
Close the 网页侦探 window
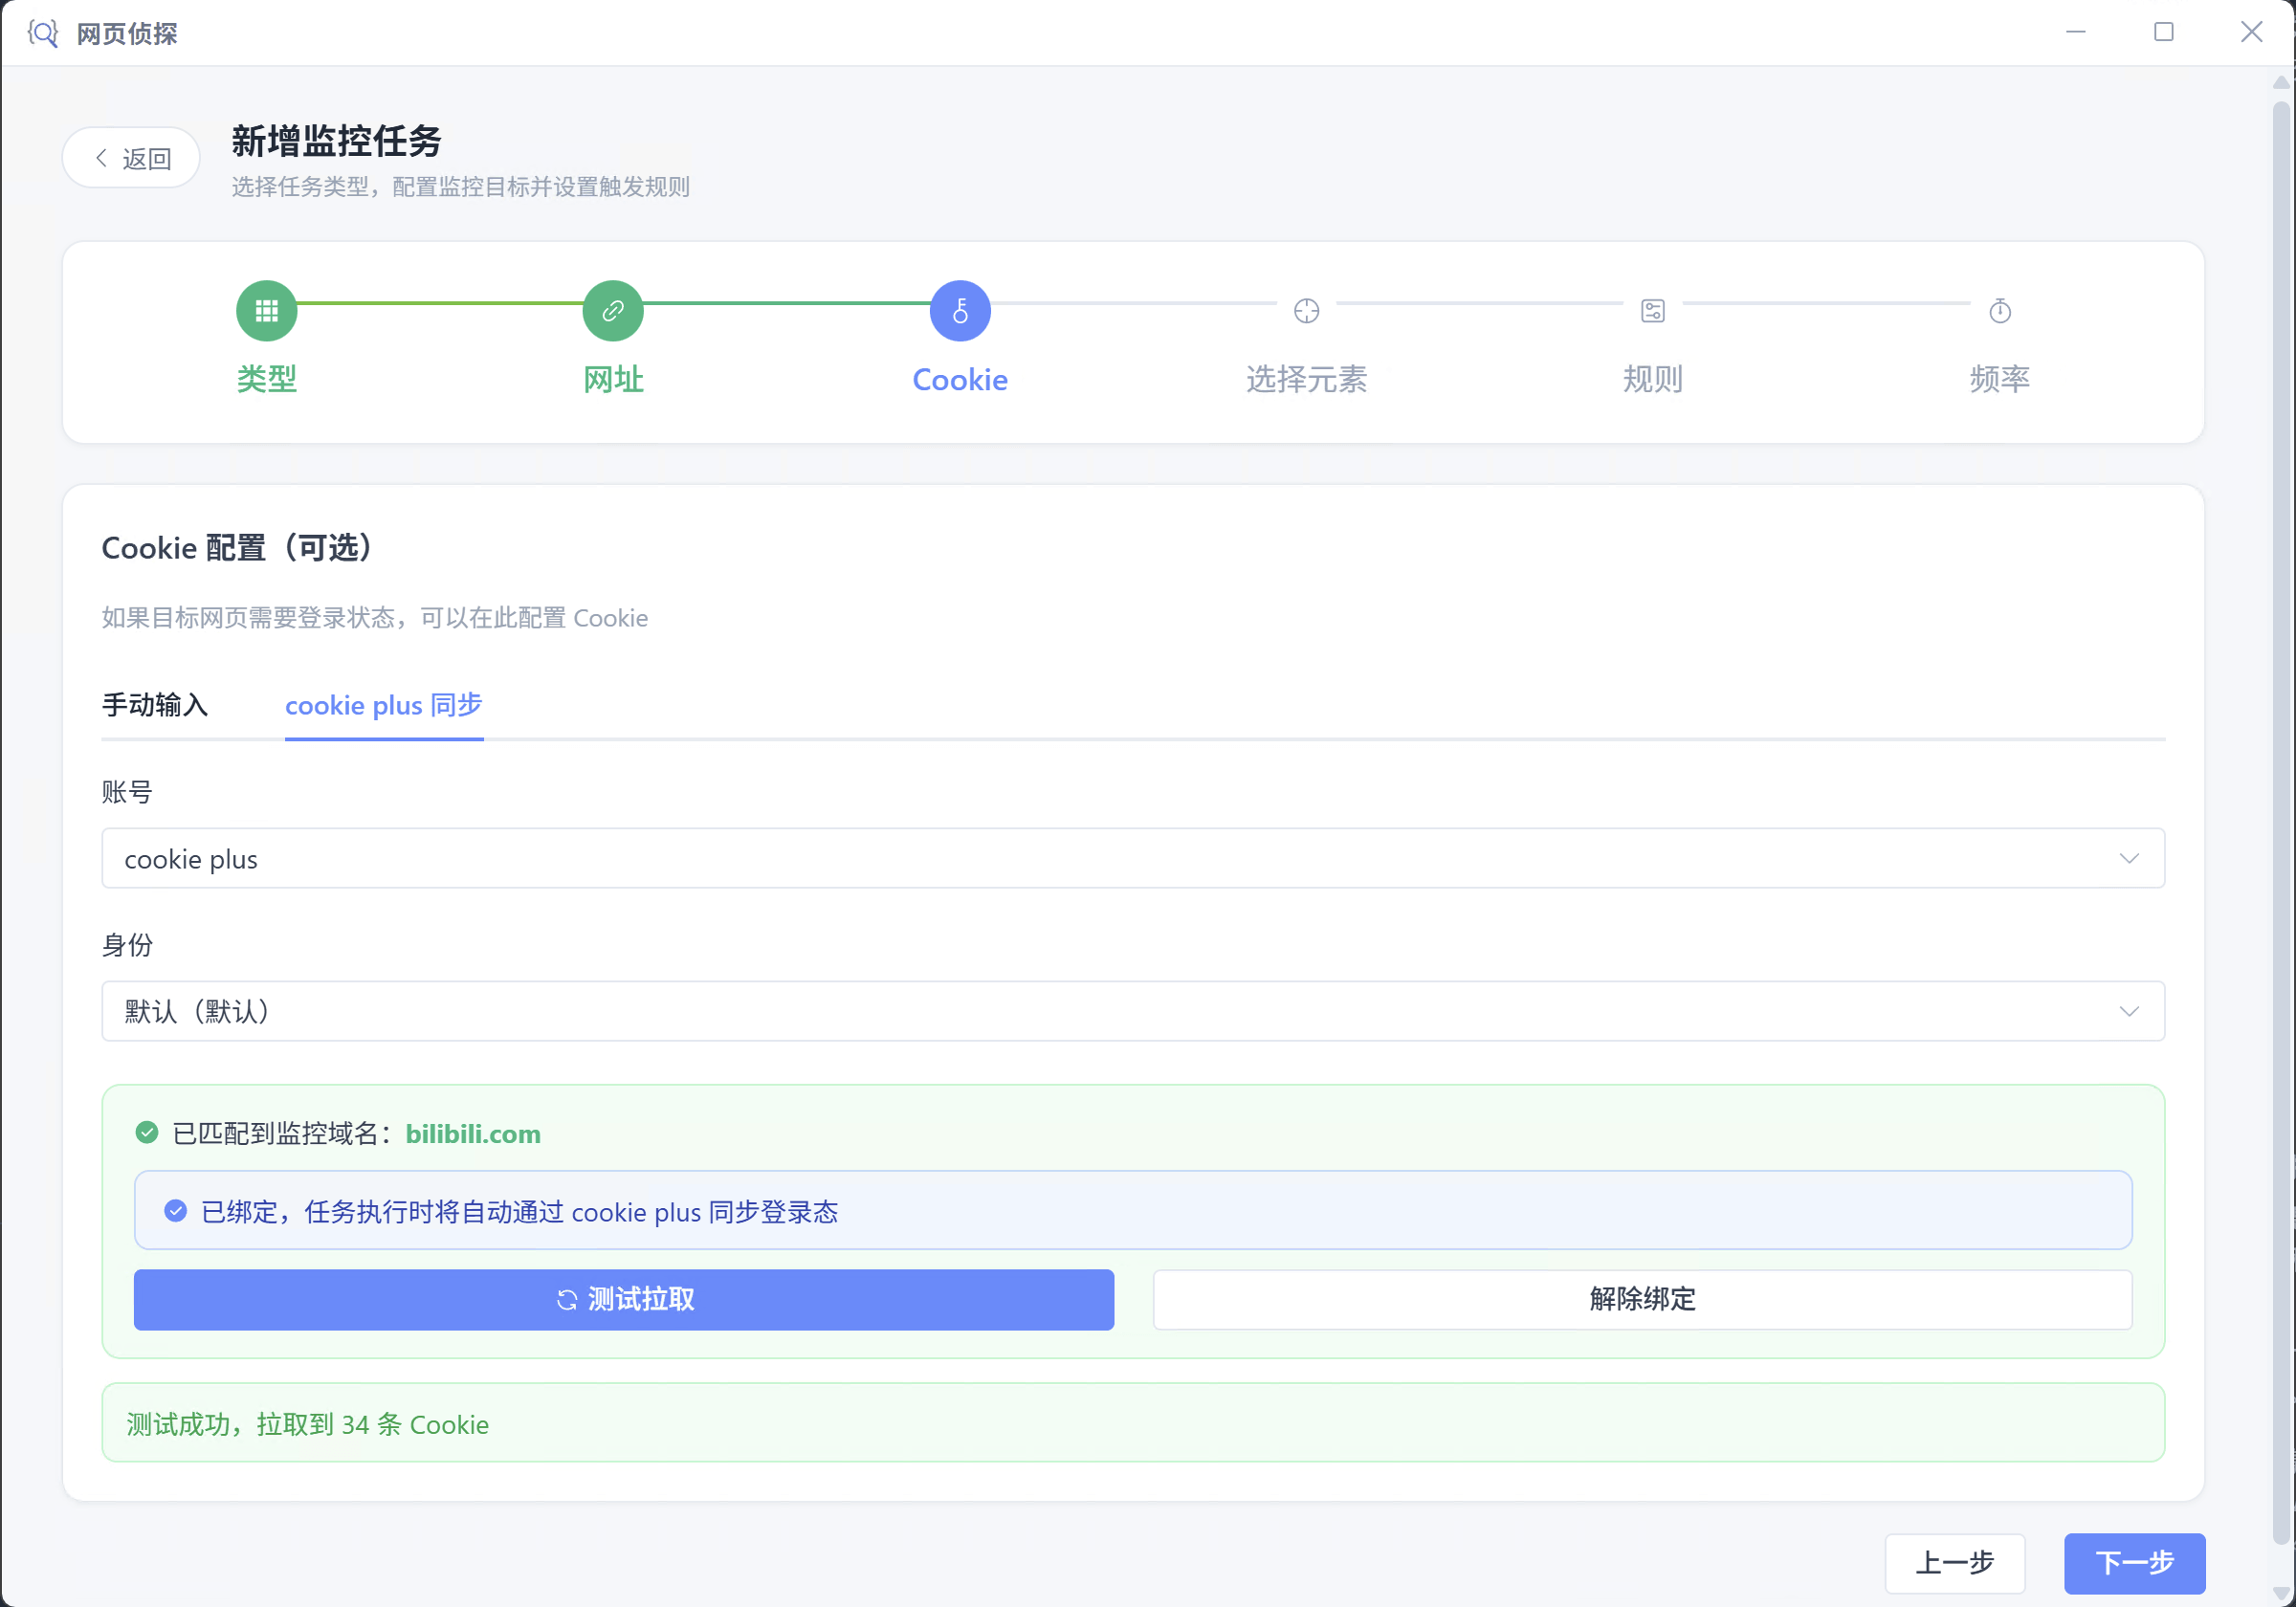coord(2252,33)
